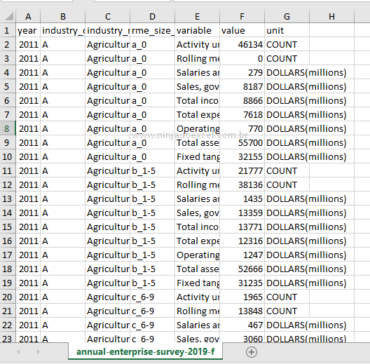The width and height of the screenshot is (370, 364).
Task: Select column A header
Action: (28, 17)
